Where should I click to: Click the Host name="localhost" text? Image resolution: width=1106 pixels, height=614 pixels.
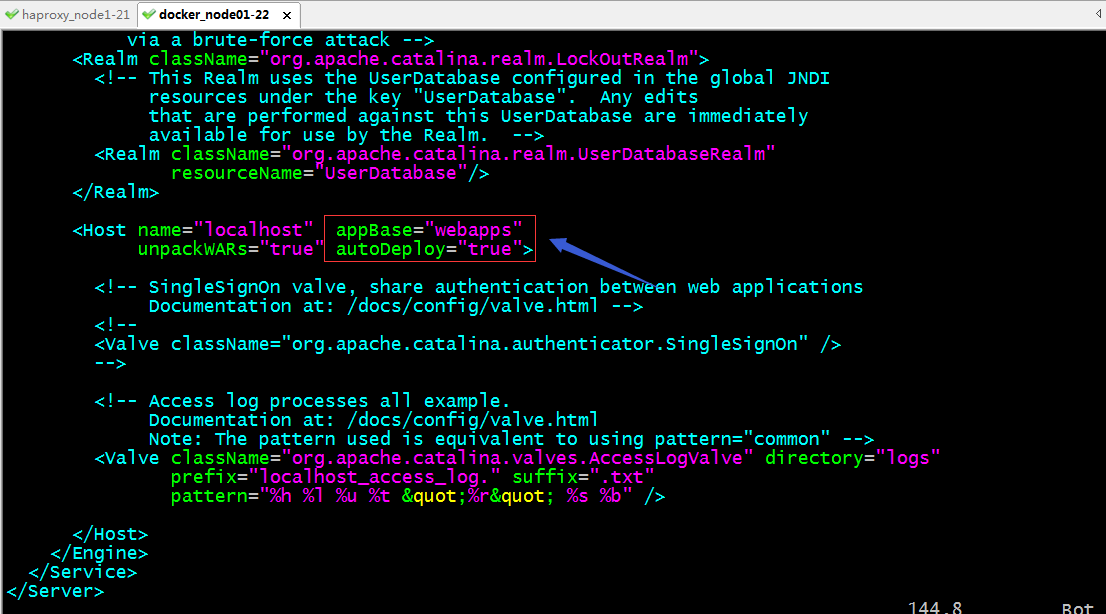193,230
